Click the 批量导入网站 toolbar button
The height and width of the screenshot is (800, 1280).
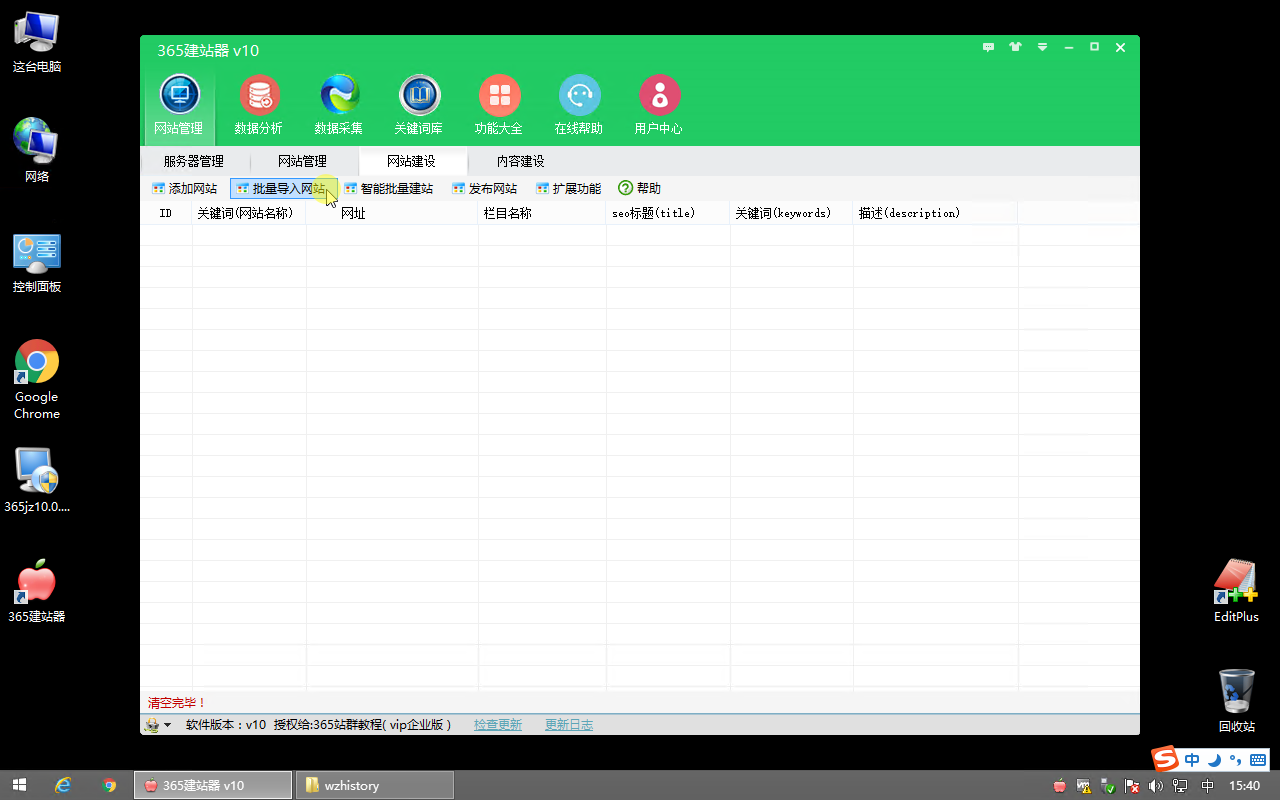tap(283, 188)
